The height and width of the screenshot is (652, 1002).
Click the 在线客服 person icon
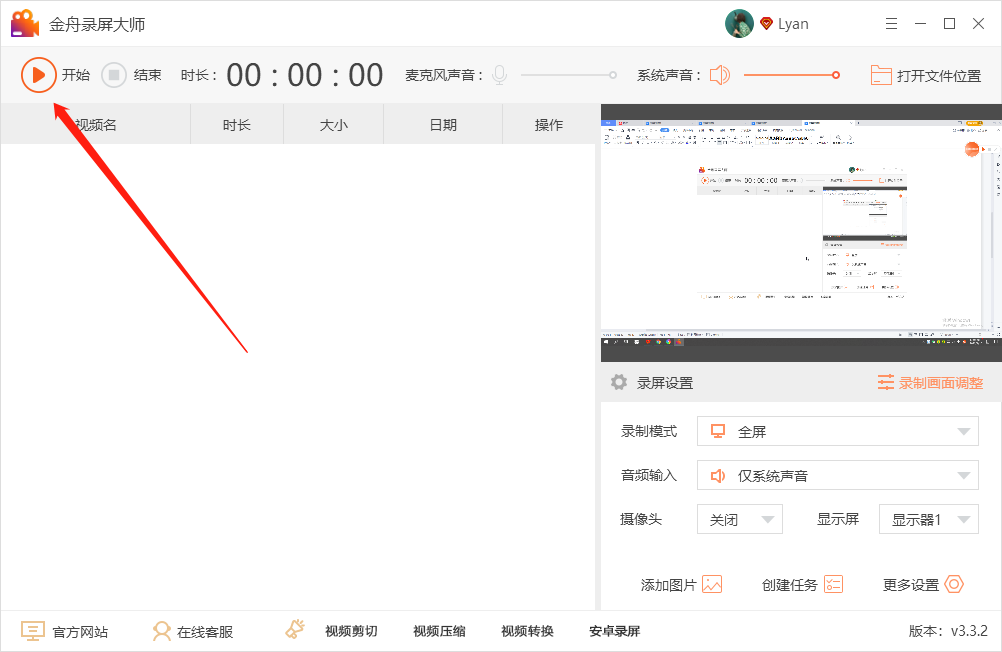click(162, 631)
